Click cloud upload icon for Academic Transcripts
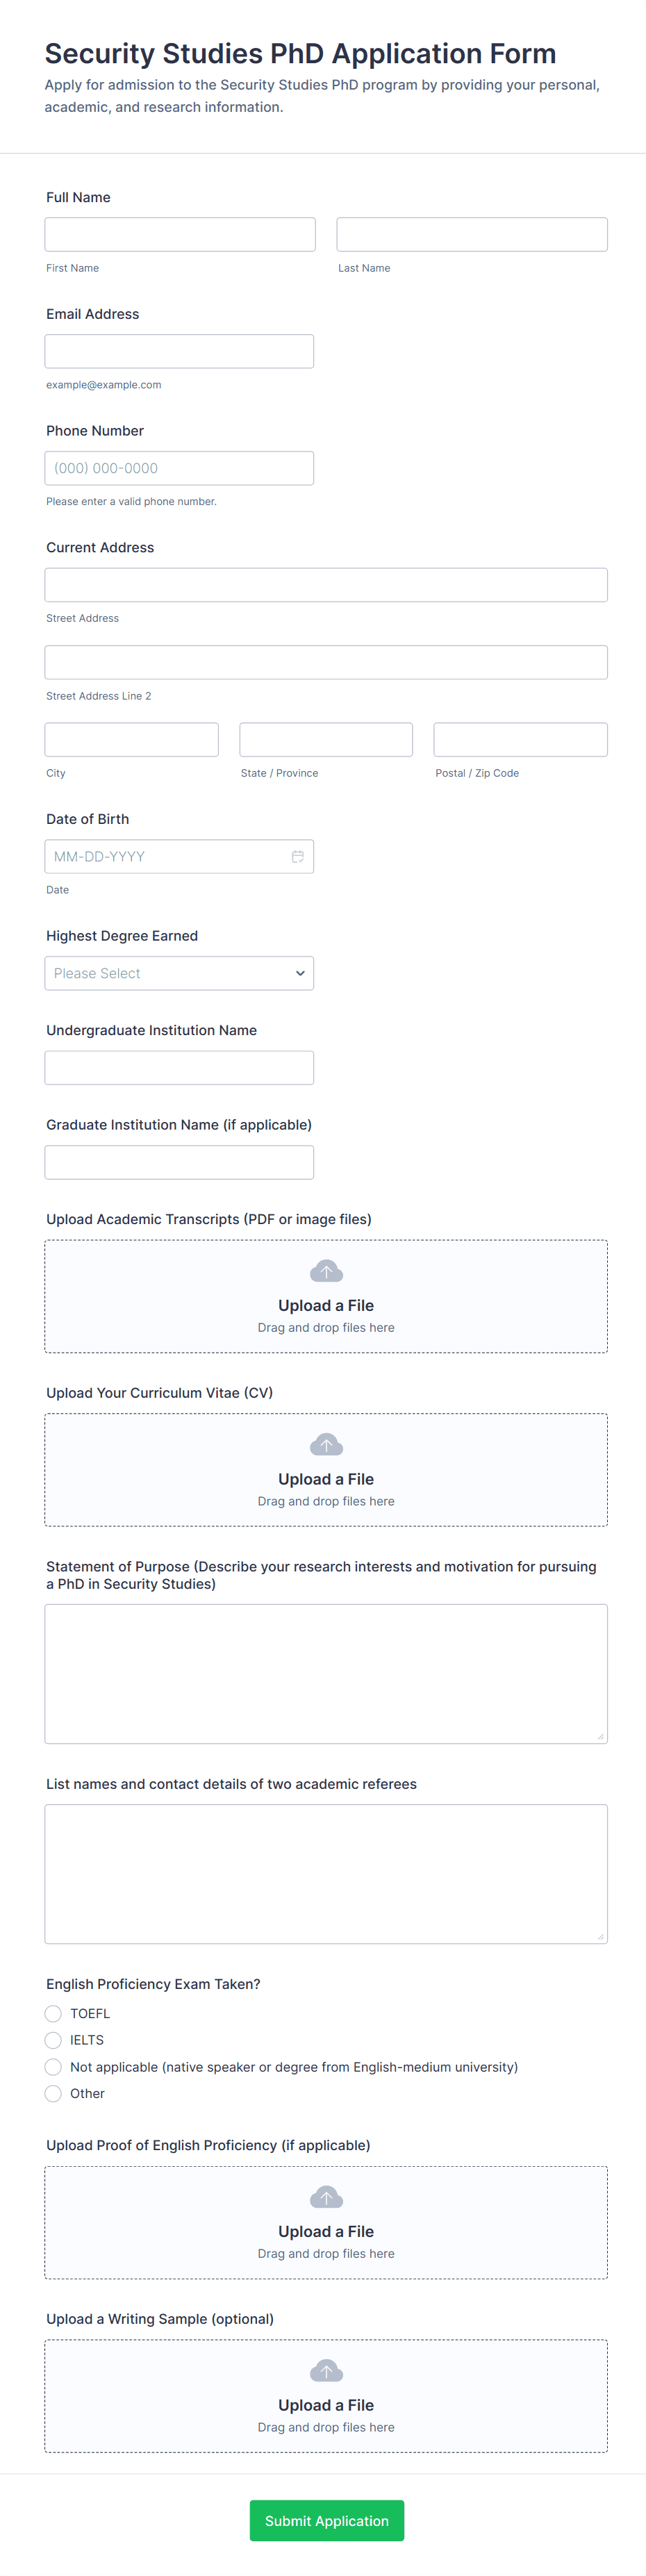 [326, 1271]
